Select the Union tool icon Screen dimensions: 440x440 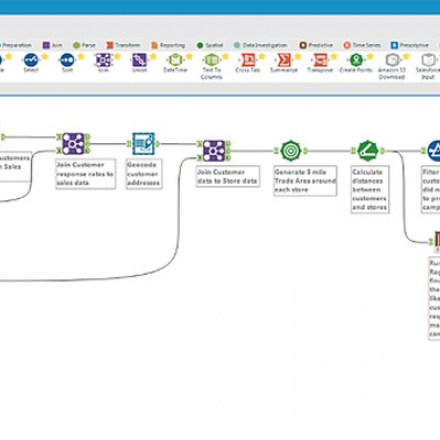139,60
